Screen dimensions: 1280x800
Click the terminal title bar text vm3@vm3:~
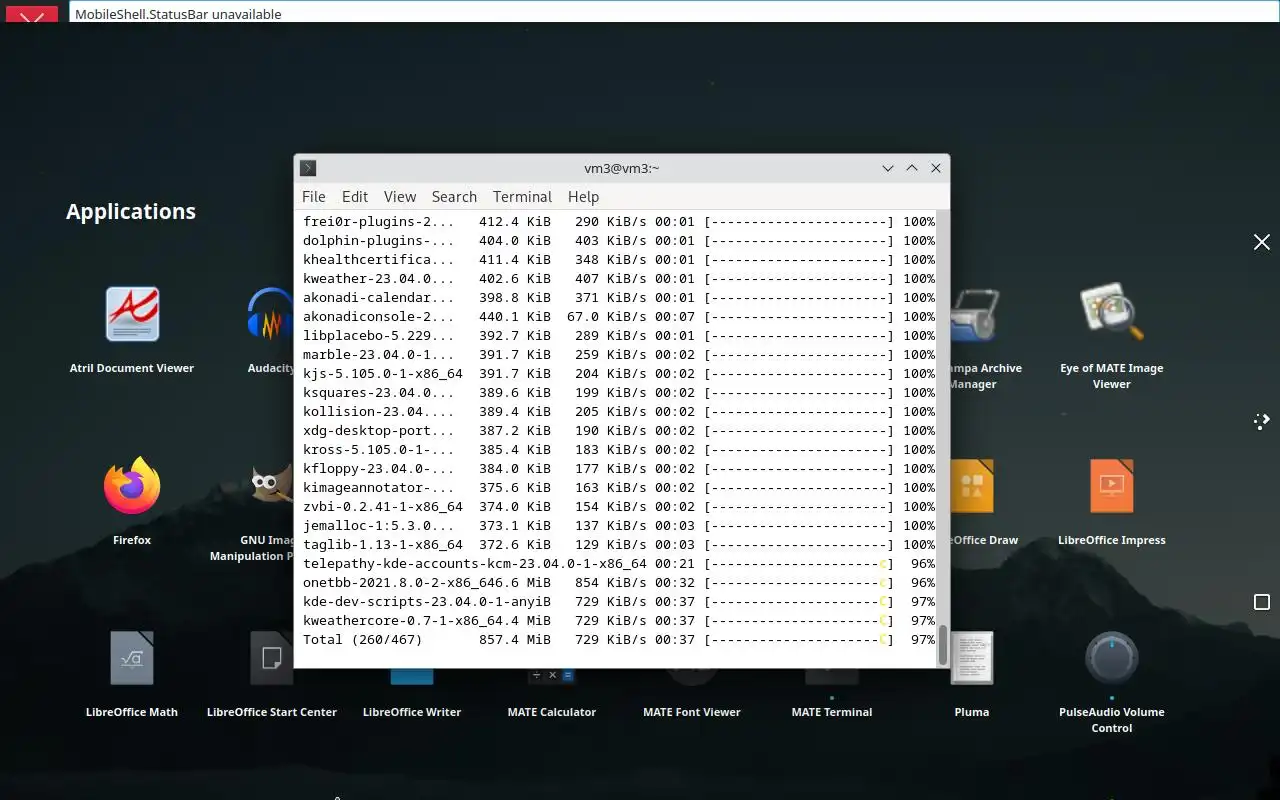[622, 168]
